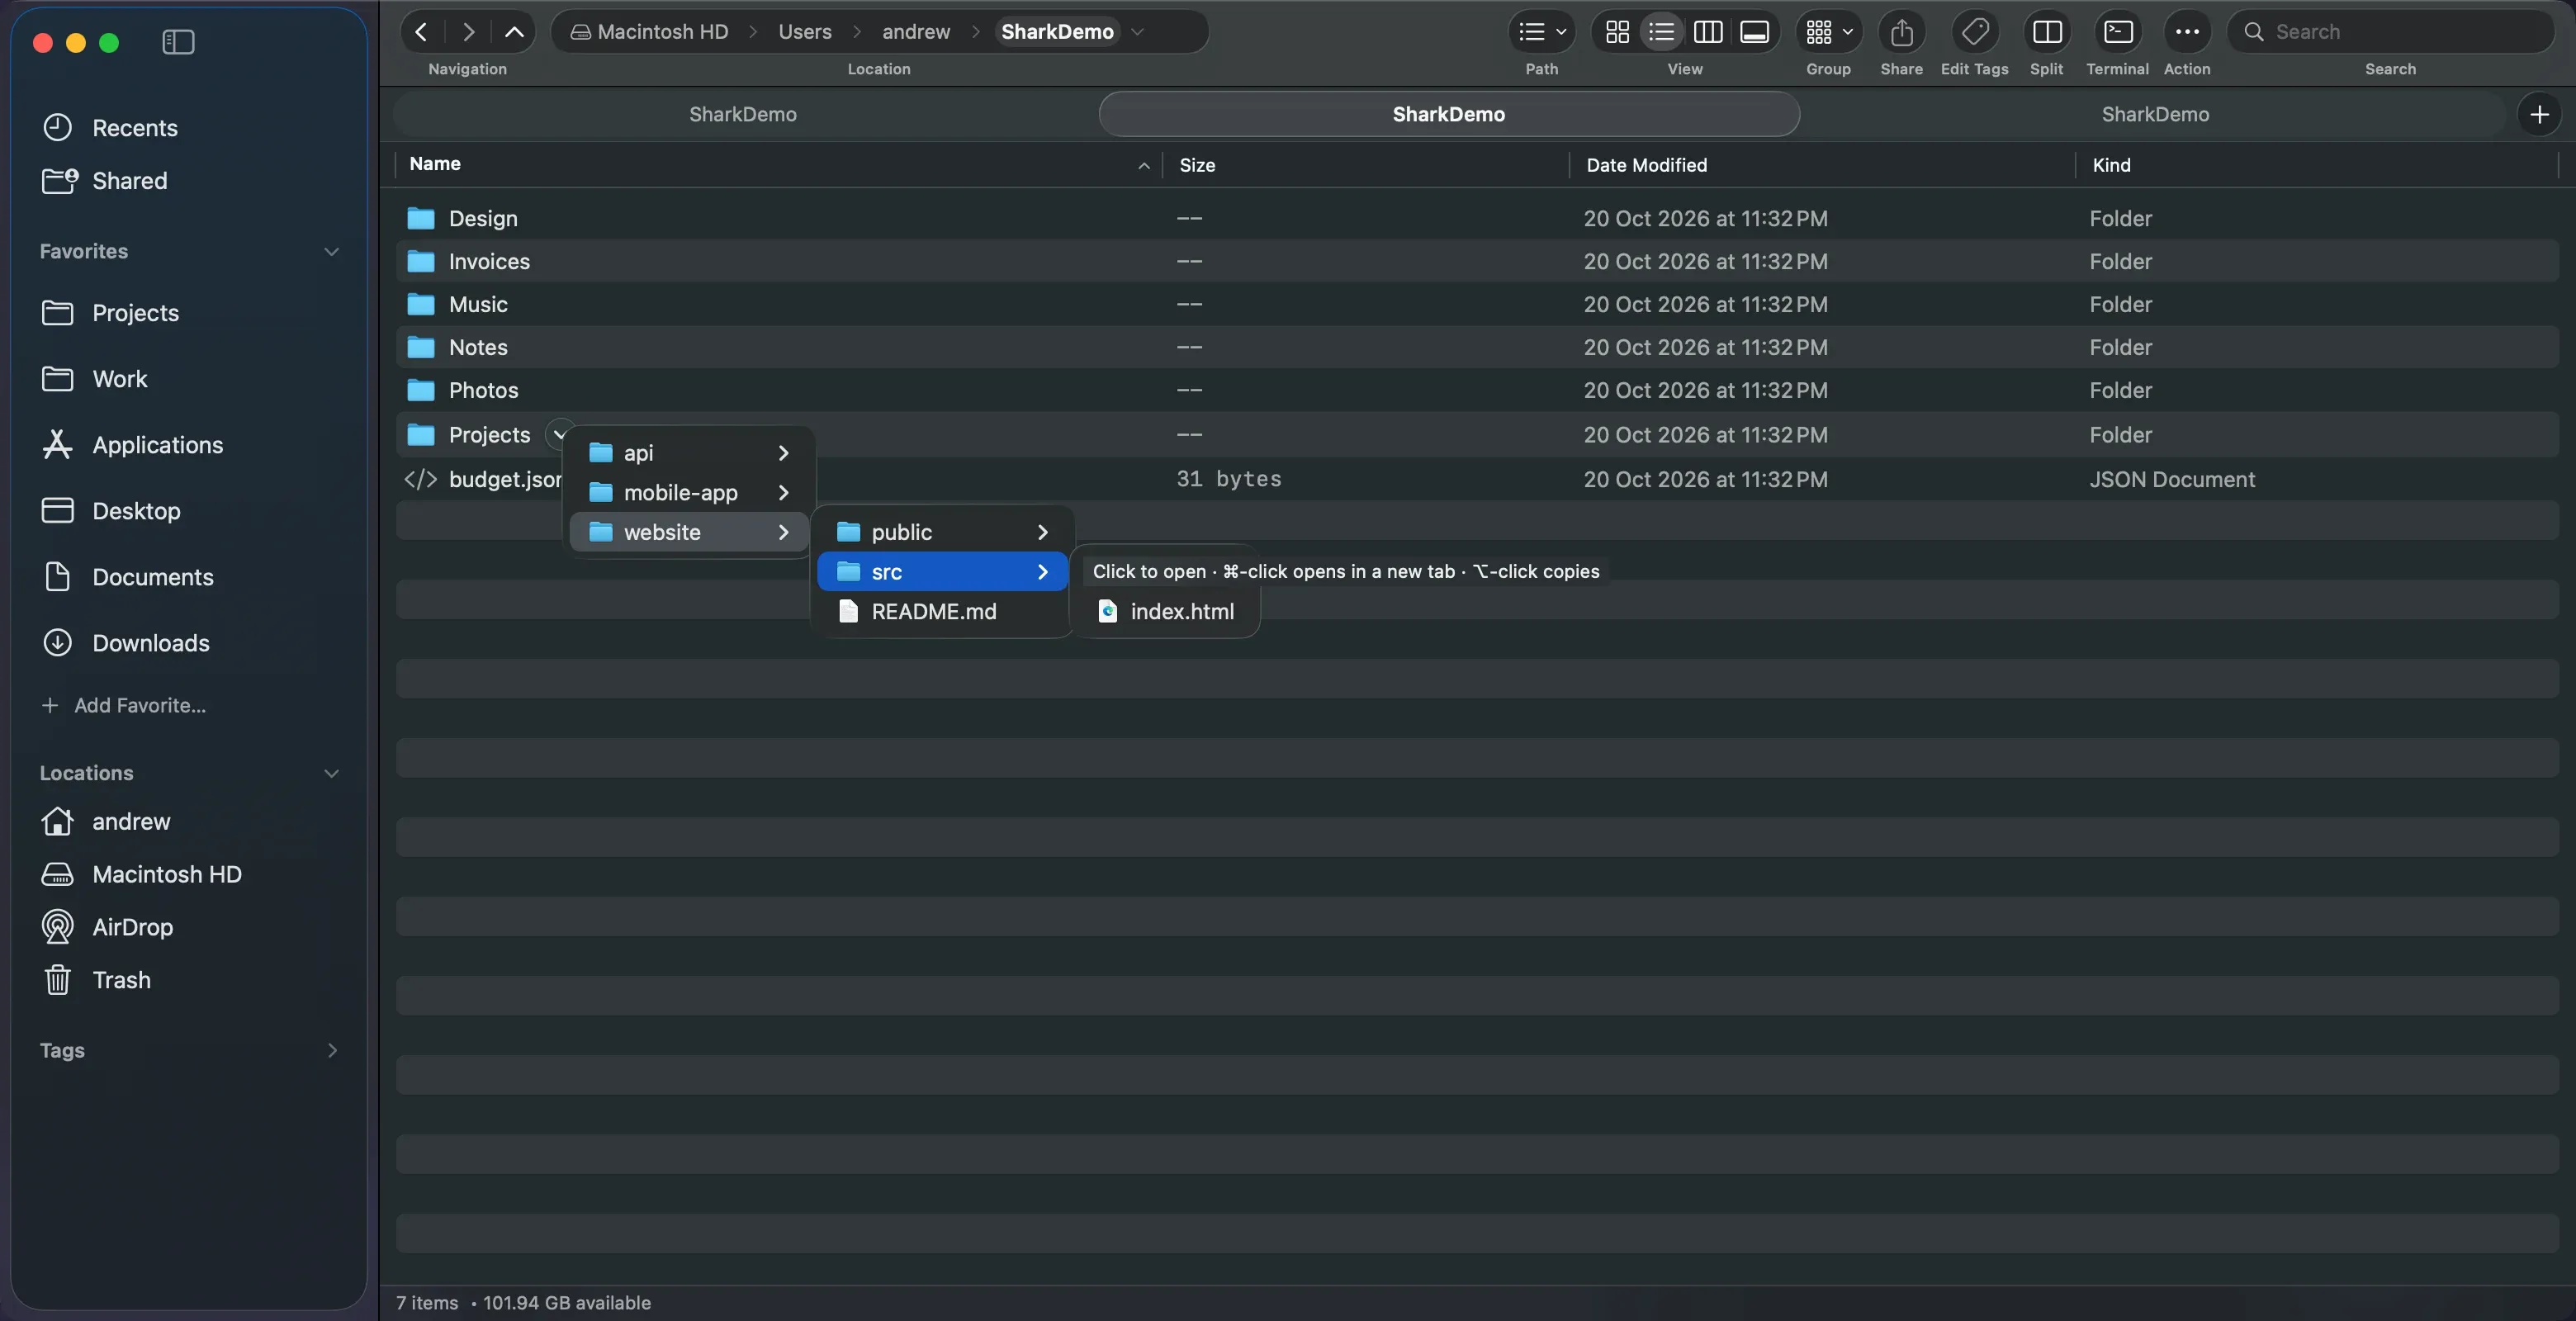This screenshot has width=2576, height=1321.
Task: Switch to list view
Action: (1662, 32)
